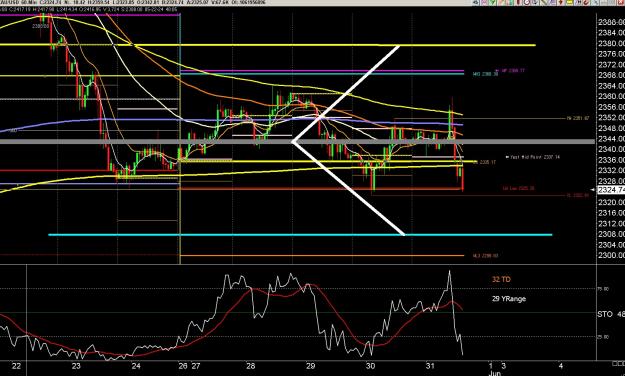Select the thick gray horizontal band
Image resolution: width=625 pixels, height=376 pixels.
(x=297, y=142)
